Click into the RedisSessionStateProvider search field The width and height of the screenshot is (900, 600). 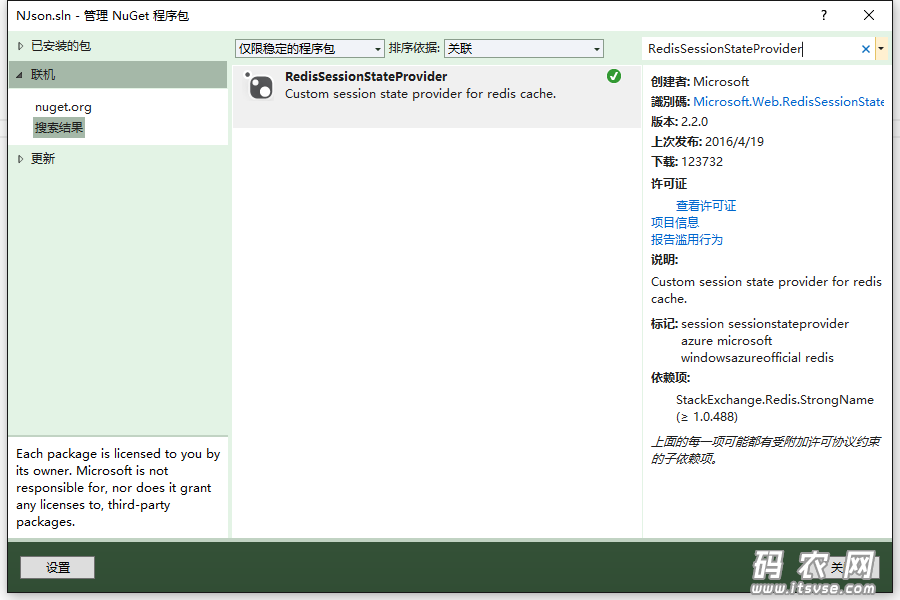tap(750, 49)
